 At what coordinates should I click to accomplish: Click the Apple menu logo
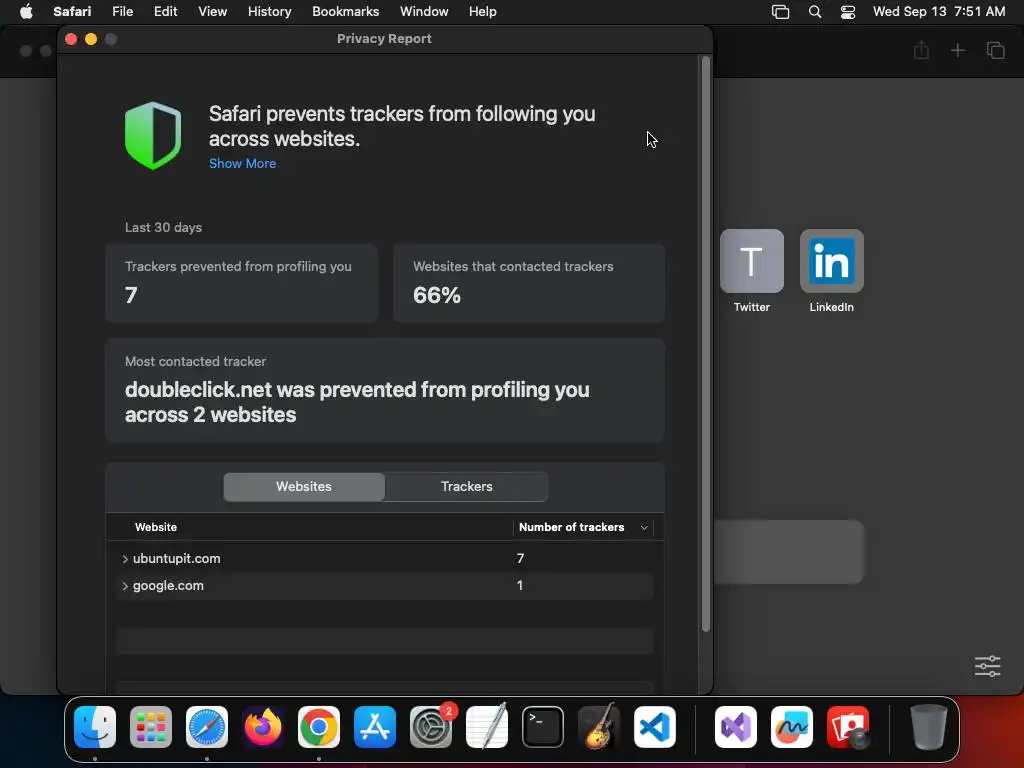click(x=26, y=12)
